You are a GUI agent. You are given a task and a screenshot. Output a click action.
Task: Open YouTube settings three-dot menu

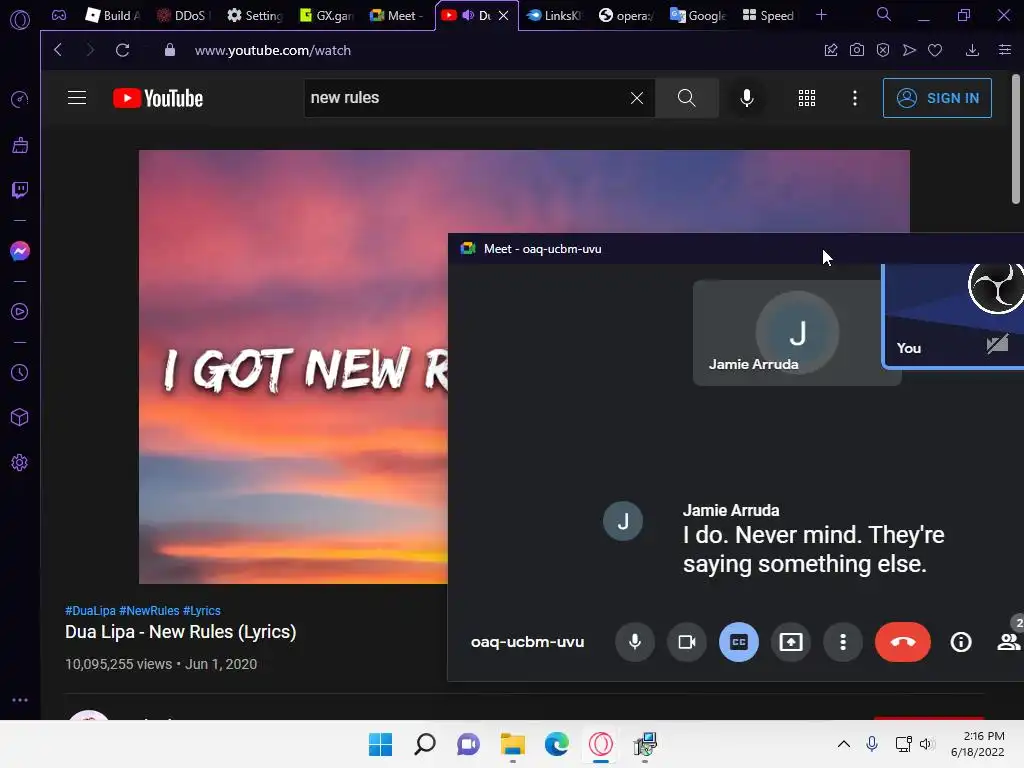855,98
